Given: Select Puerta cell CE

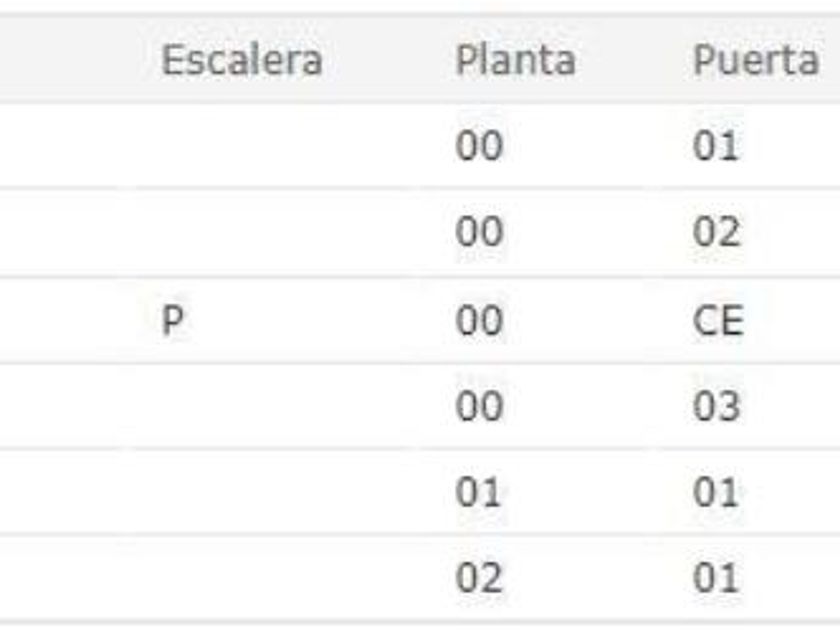Looking at the screenshot, I should [717, 321].
